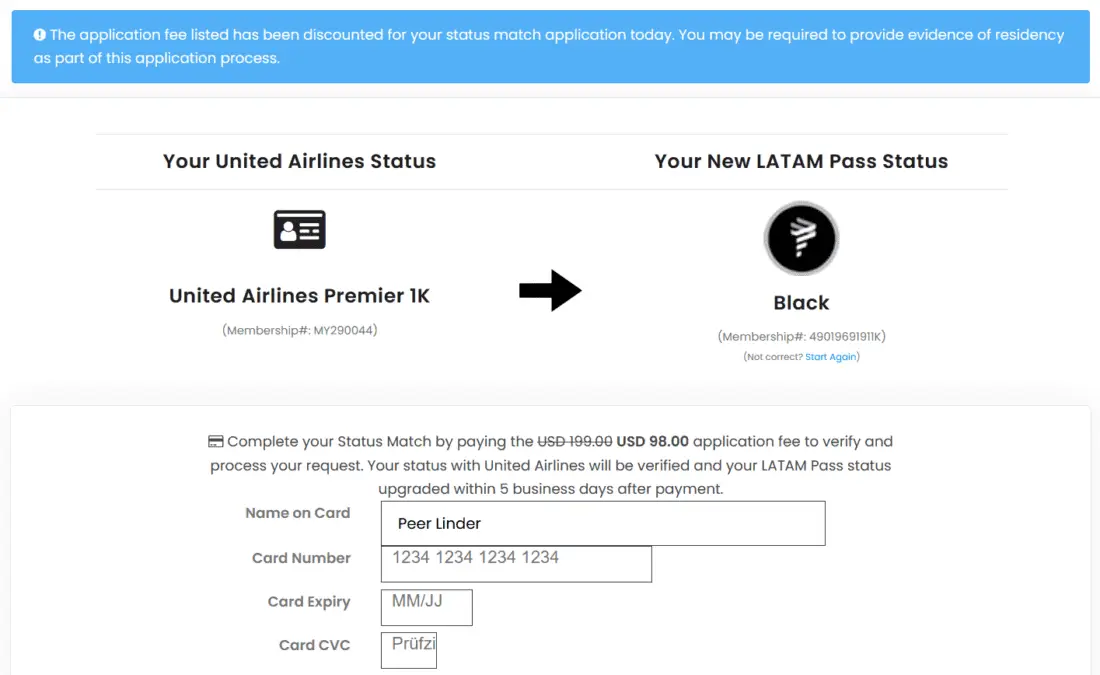The width and height of the screenshot is (1100, 675).
Task: Click the crossed-out USD 199.00 price
Action: 575,441
